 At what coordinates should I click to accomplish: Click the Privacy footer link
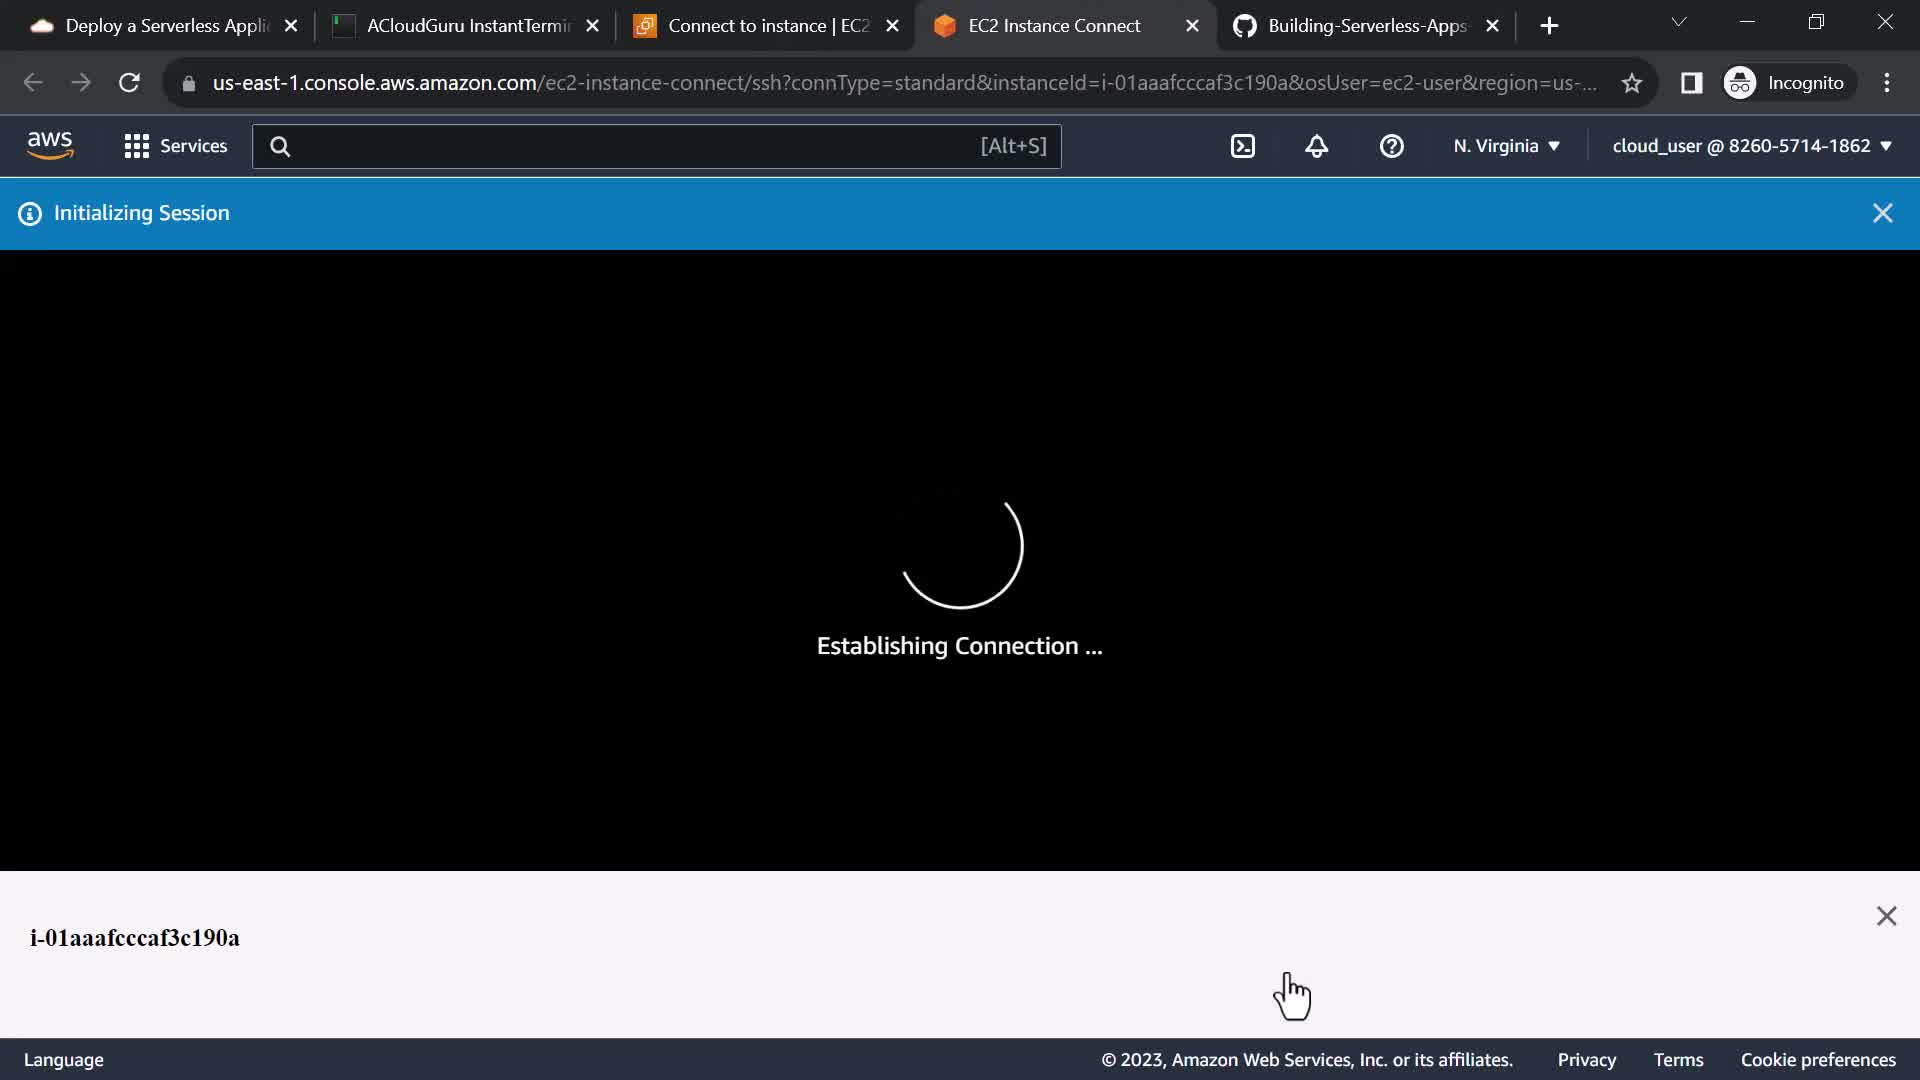pos(1586,1060)
